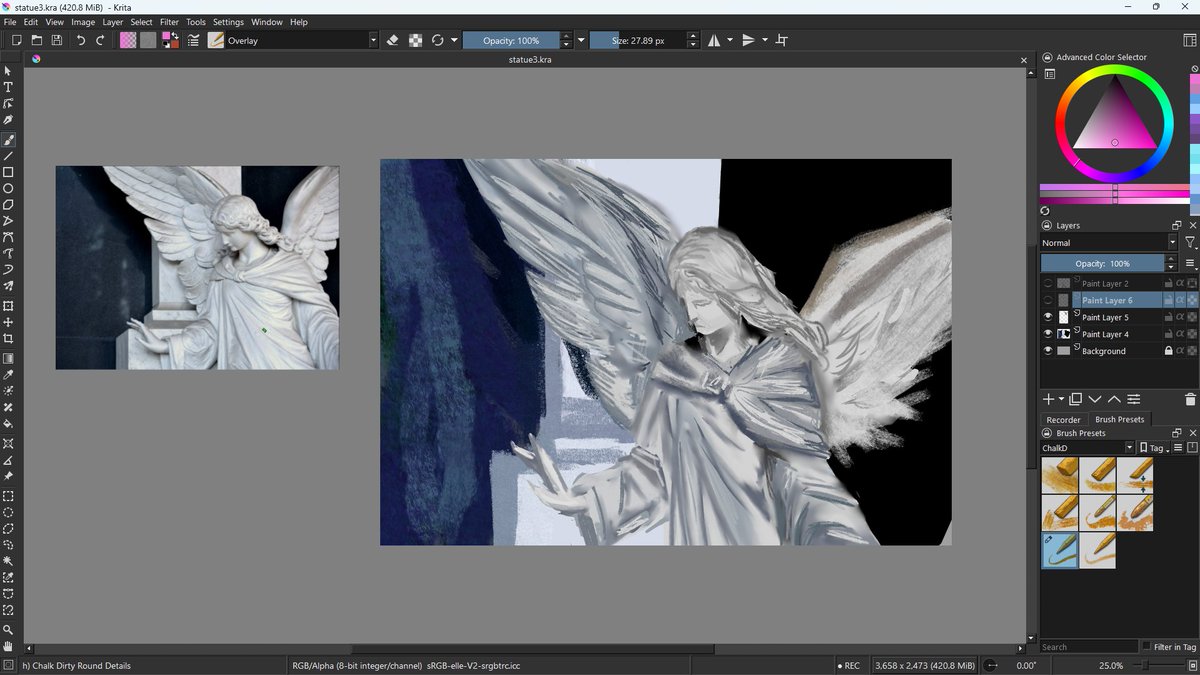This screenshot has width=1200, height=675.
Task: Hide Paint Layer 5
Action: tap(1048, 317)
